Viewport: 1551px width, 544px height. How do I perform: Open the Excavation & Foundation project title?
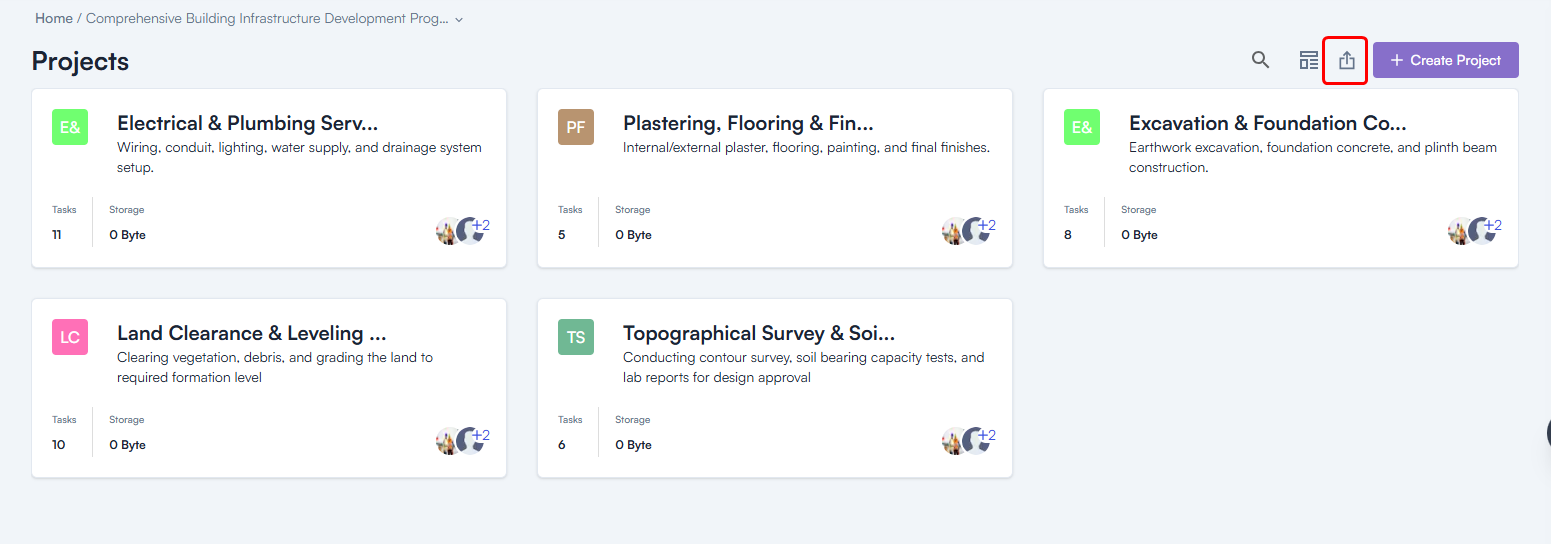(x=1267, y=123)
